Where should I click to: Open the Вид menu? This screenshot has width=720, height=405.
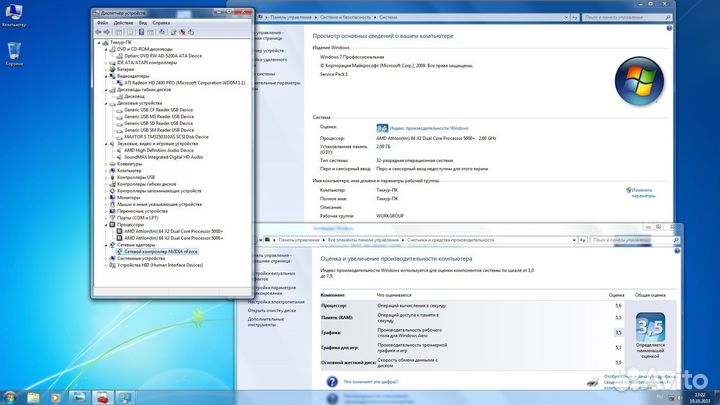(x=143, y=22)
